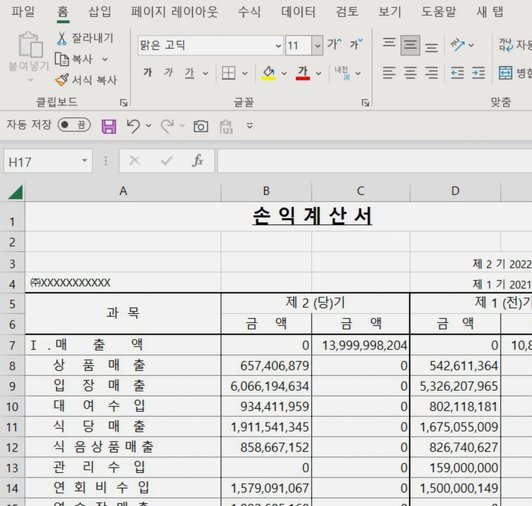The width and height of the screenshot is (532, 506).
Task: Open fill color dropdown arrow
Action: 284,73
